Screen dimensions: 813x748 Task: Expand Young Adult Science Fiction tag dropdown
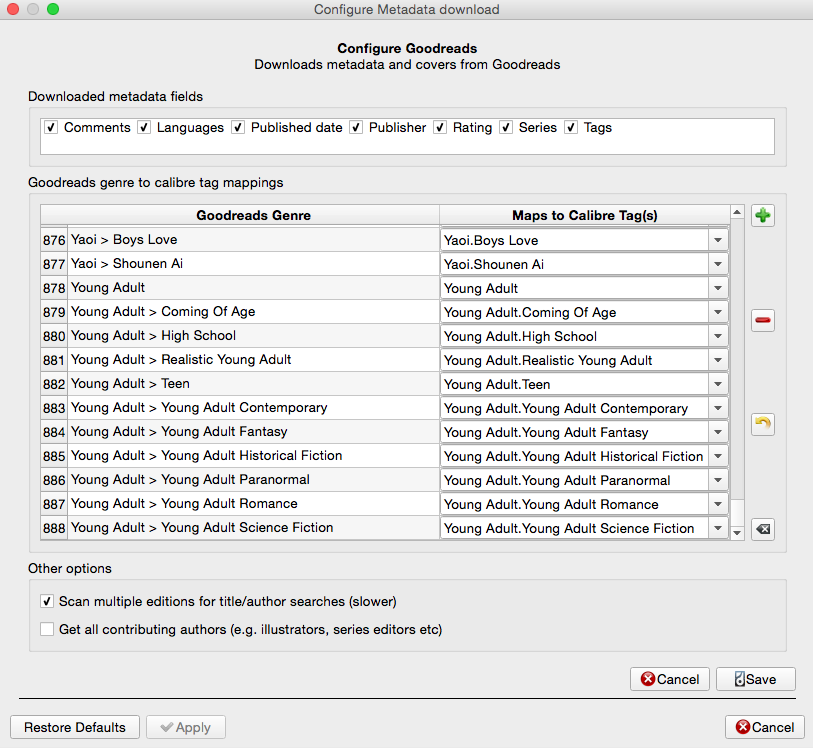click(718, 528)
